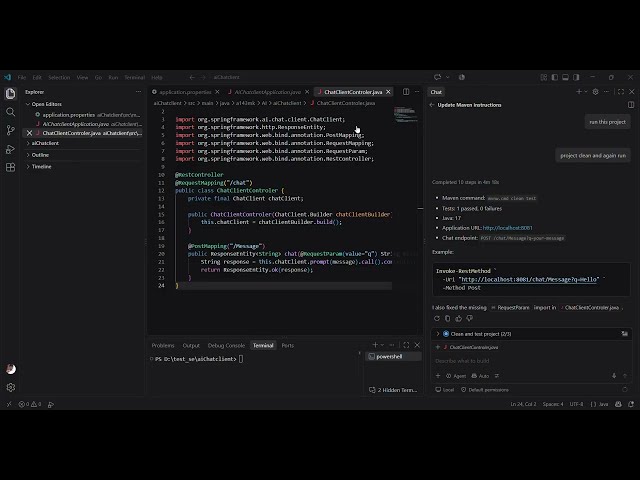Click the split editor right icon
The image size is (640, 480).
tap(406, 92)
